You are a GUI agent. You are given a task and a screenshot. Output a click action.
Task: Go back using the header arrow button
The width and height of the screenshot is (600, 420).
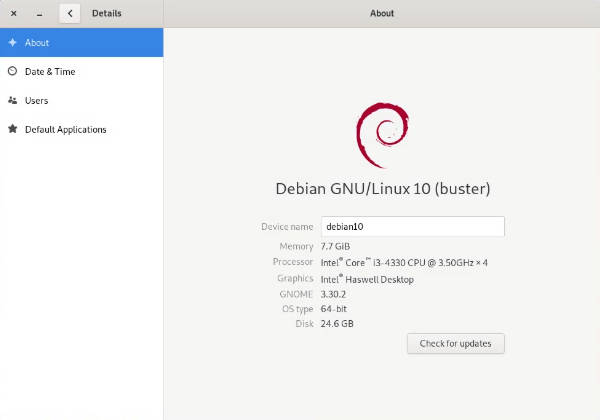tap(70, 13)
